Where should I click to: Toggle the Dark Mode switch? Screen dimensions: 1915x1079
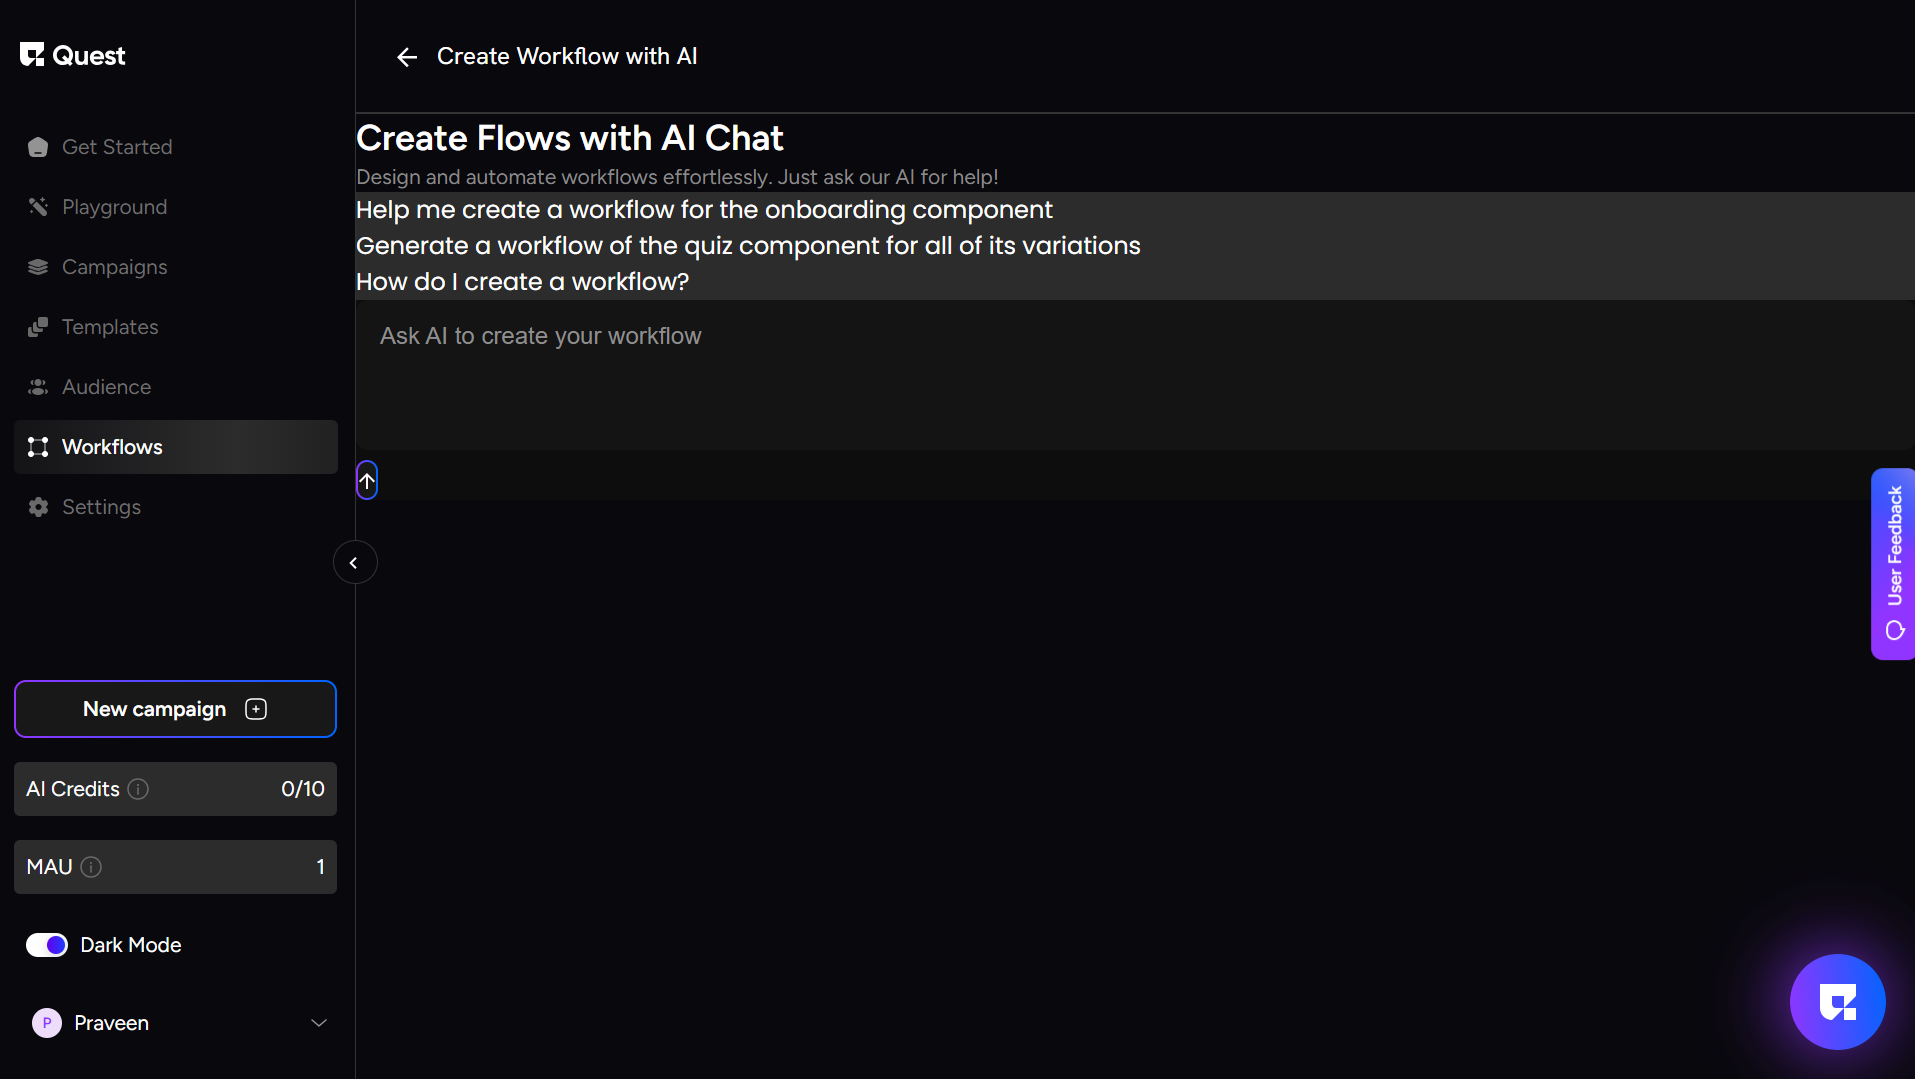pyautogui.click(x=47, y=945)
